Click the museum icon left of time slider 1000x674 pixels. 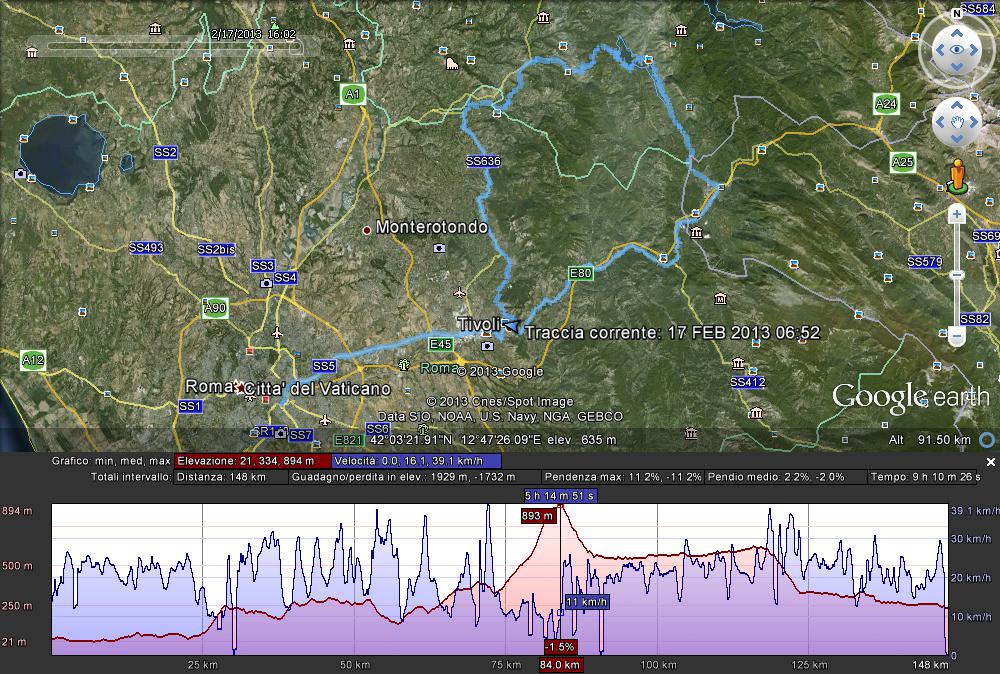(32, 52)
